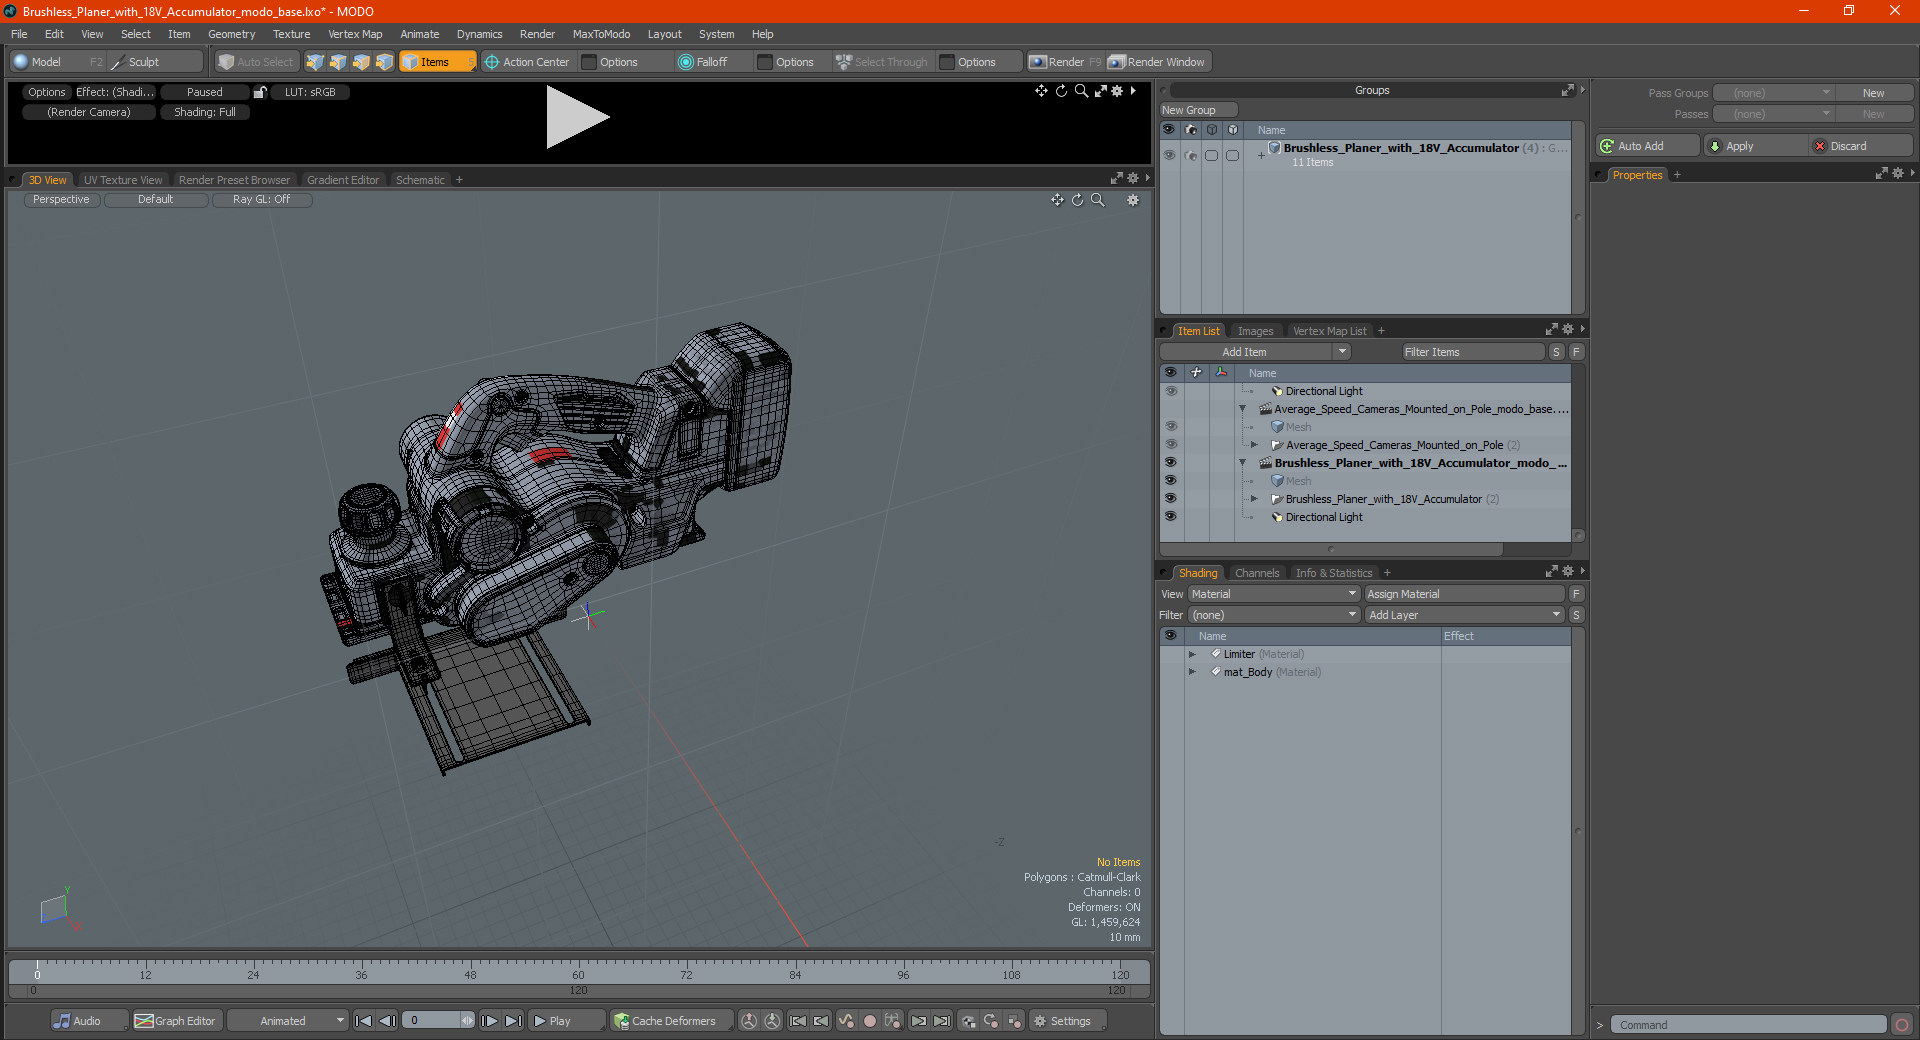Click the viewport zoom magnifier icon
This screenshot has height=1040, width=1920.
click(x=1098, y=200)
